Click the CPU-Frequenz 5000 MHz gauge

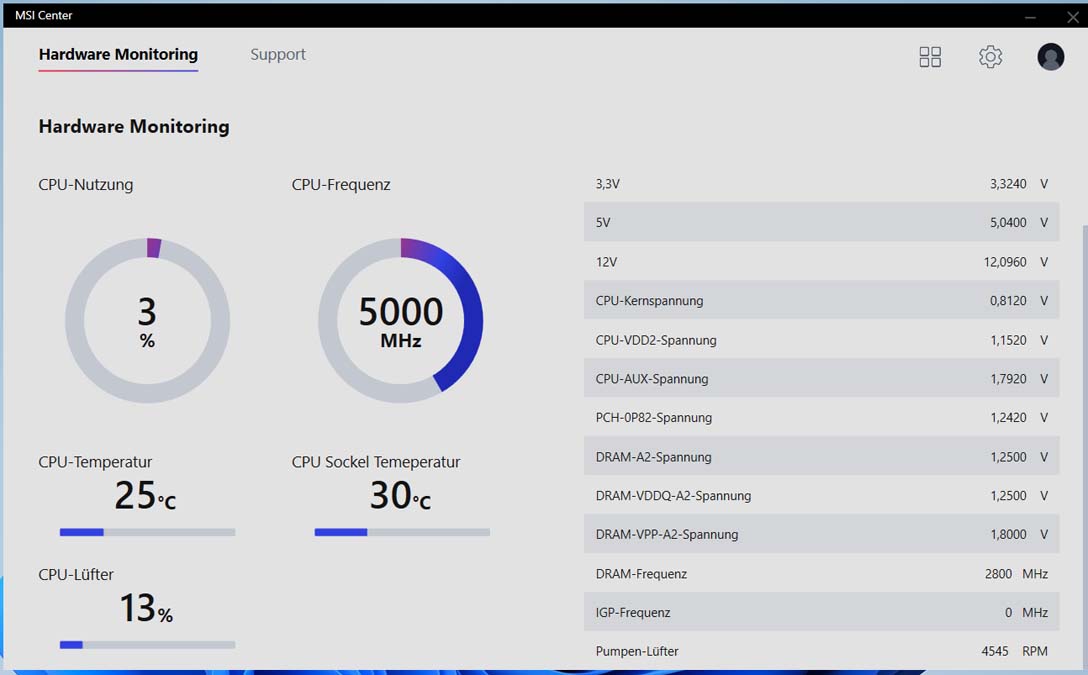[400, 321]
